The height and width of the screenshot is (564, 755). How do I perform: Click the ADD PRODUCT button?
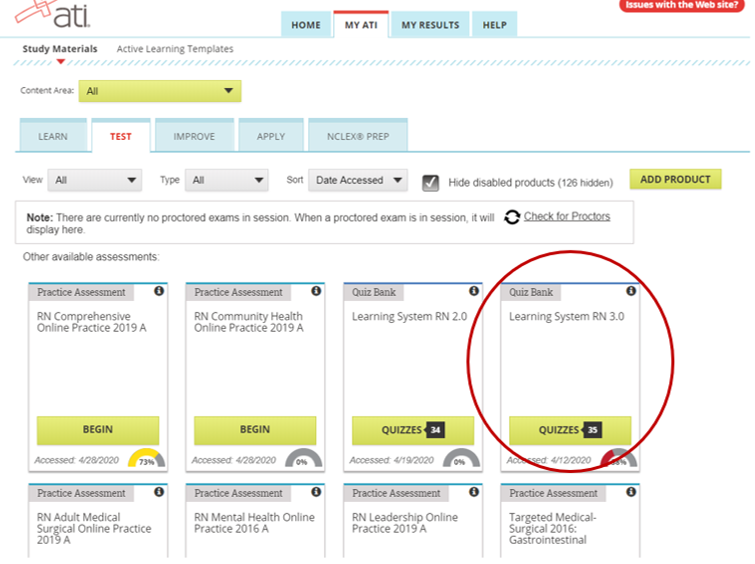(x=675, y=179)
